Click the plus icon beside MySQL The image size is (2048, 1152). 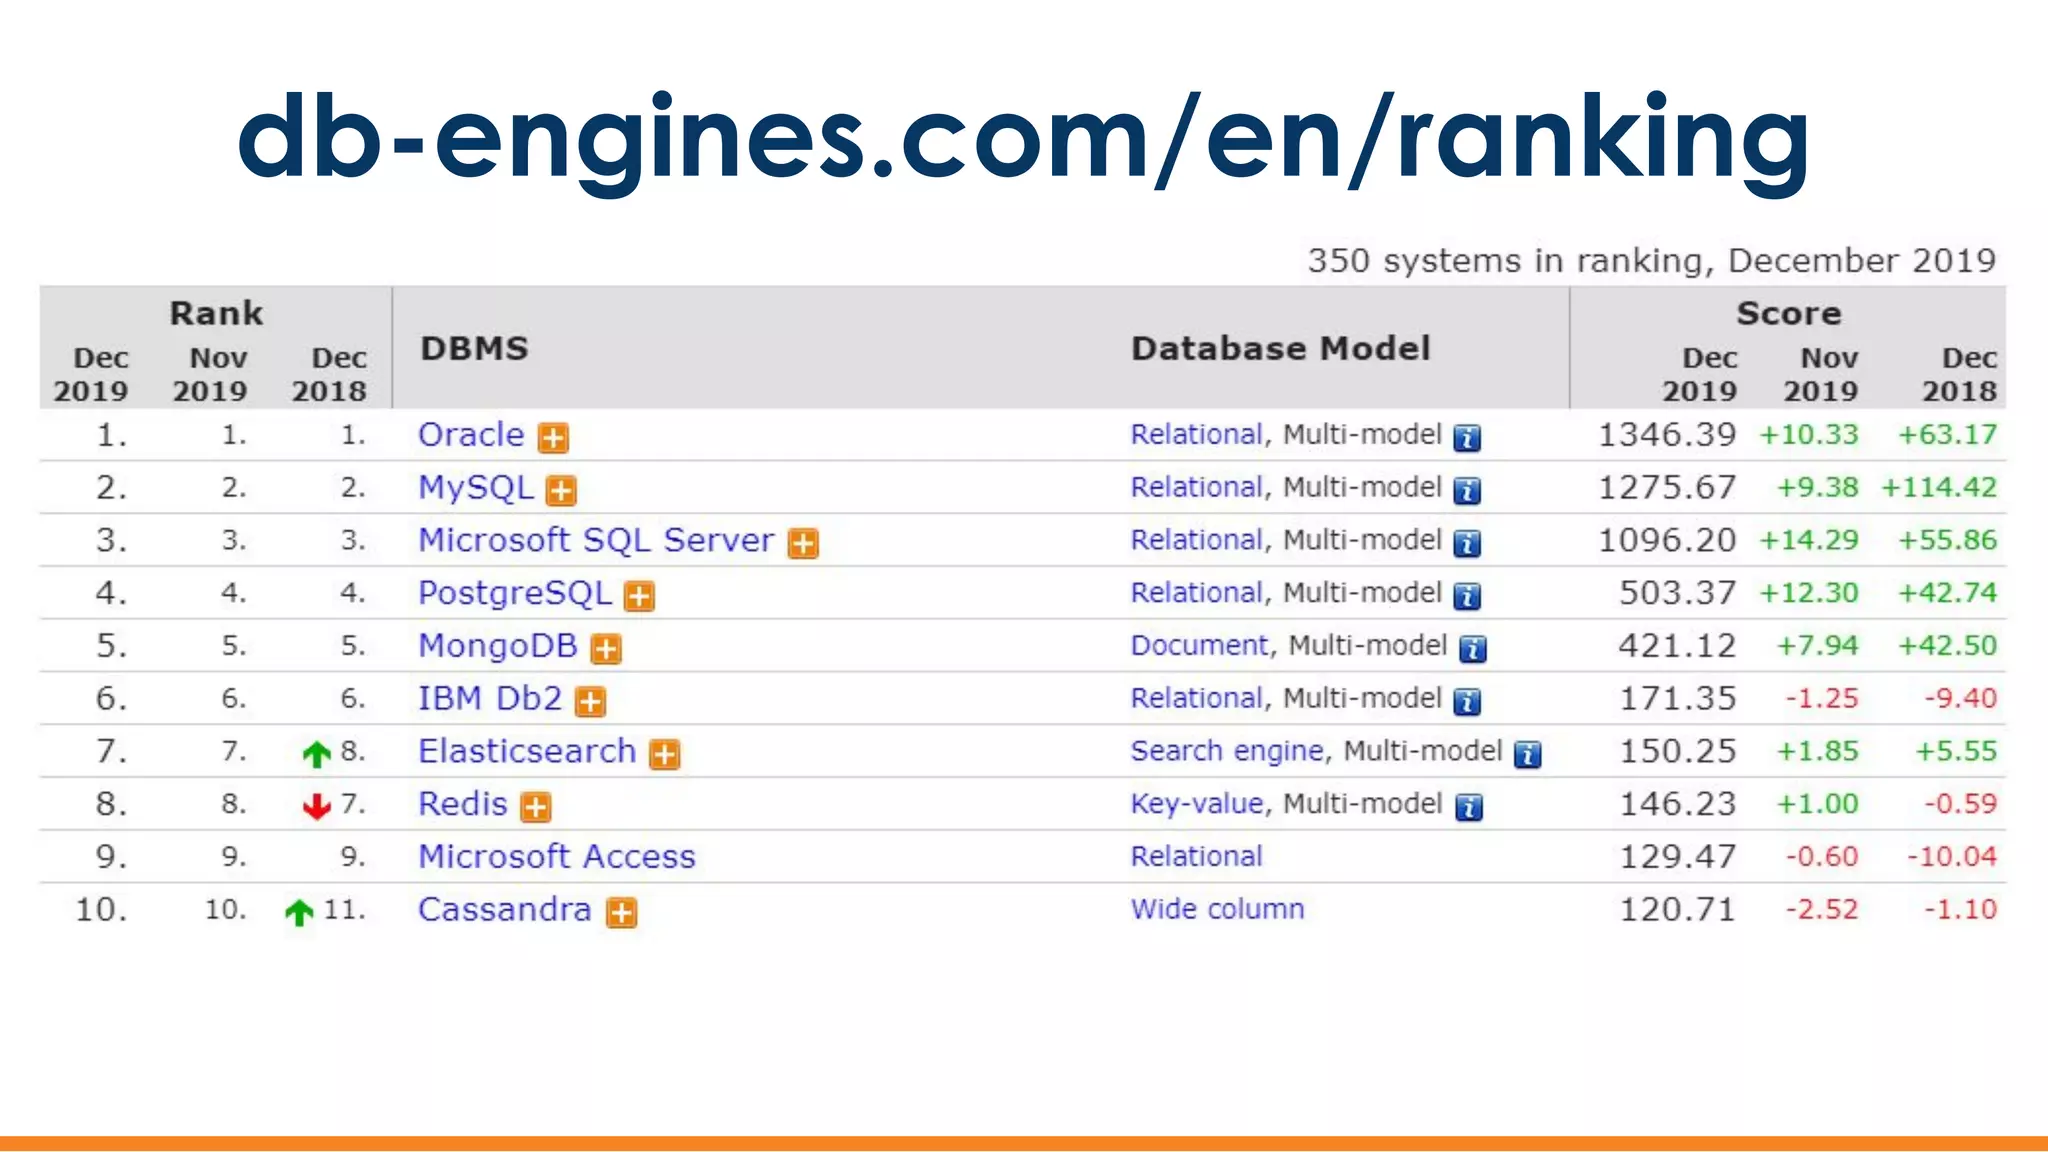pyautogui.click(x=561, y=490)
